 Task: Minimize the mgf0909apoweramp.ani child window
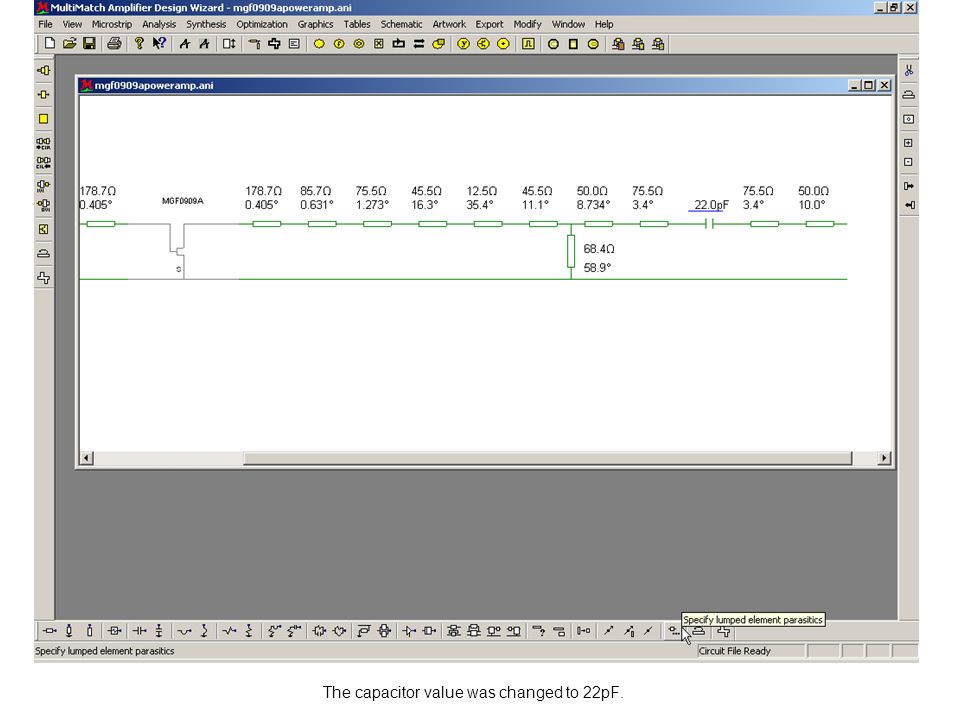(855, 85)
